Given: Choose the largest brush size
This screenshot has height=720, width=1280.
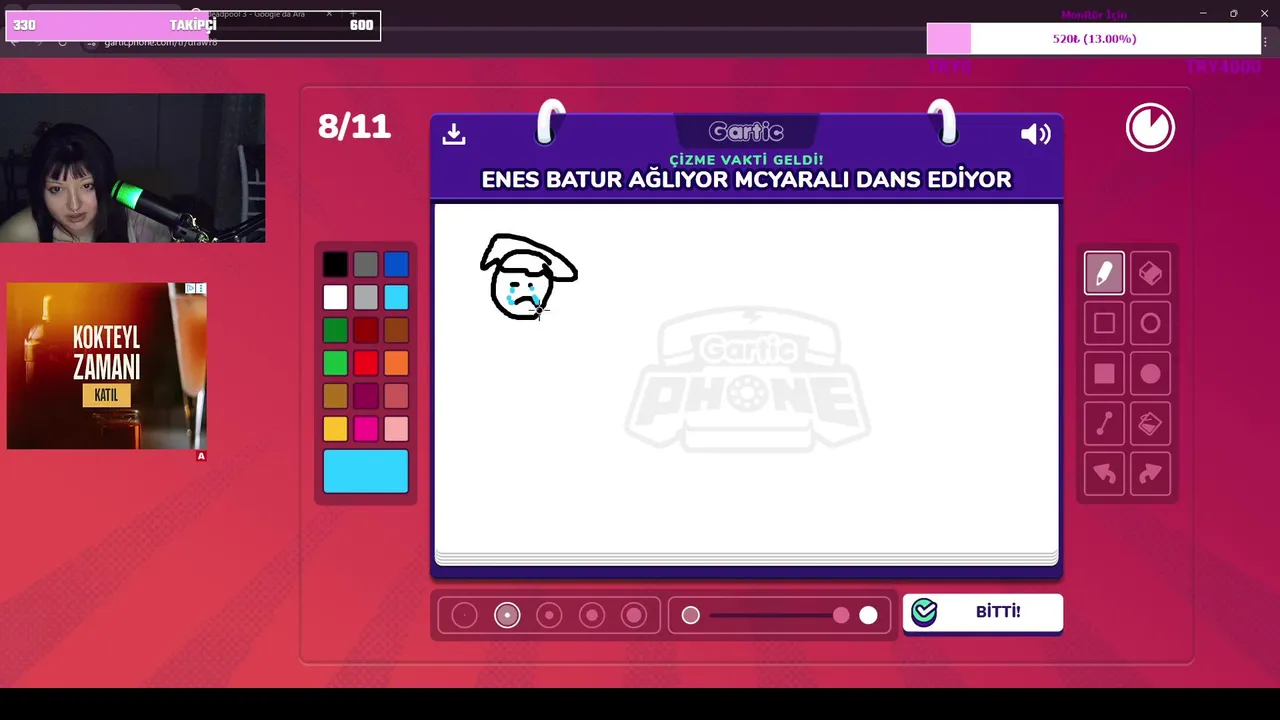Looking at the screenshot, I should coord(634,615).
